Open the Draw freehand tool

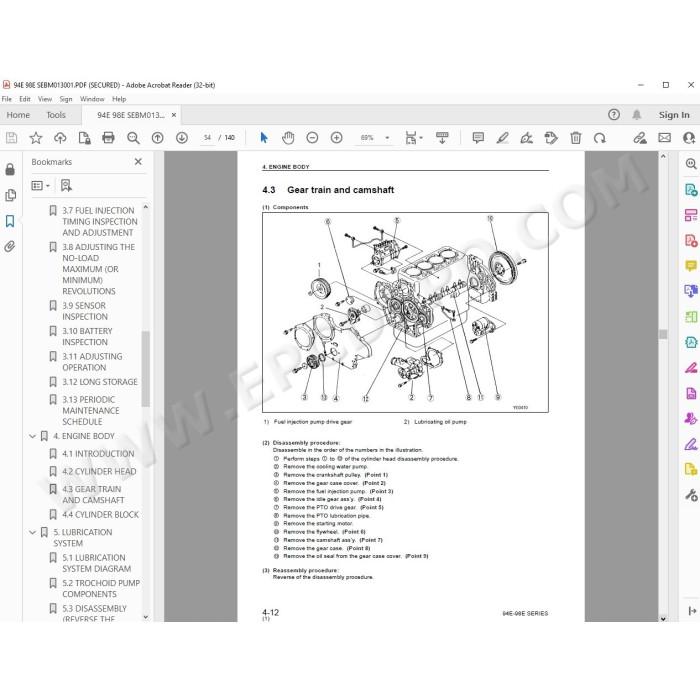(x=527, y=138)
